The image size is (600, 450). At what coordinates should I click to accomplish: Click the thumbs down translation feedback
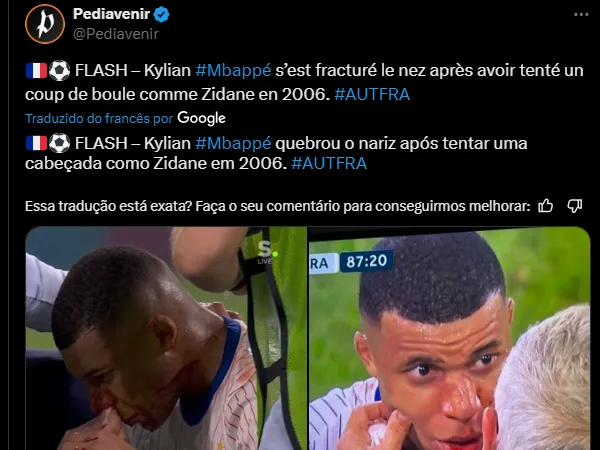click(x=575, y=206)
